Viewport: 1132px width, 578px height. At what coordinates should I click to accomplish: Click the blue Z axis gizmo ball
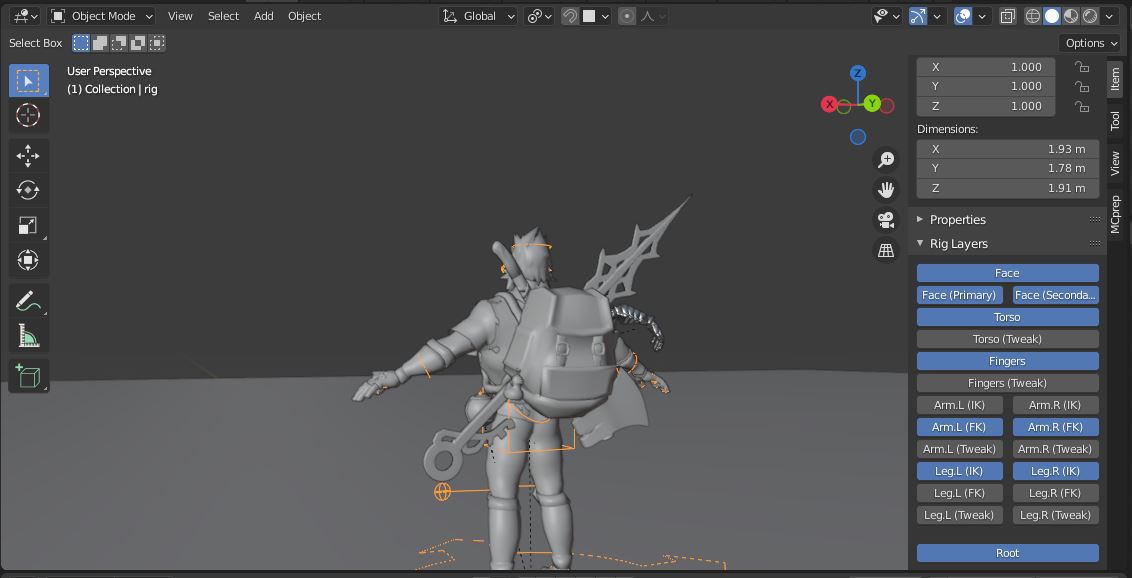[858, 73]
